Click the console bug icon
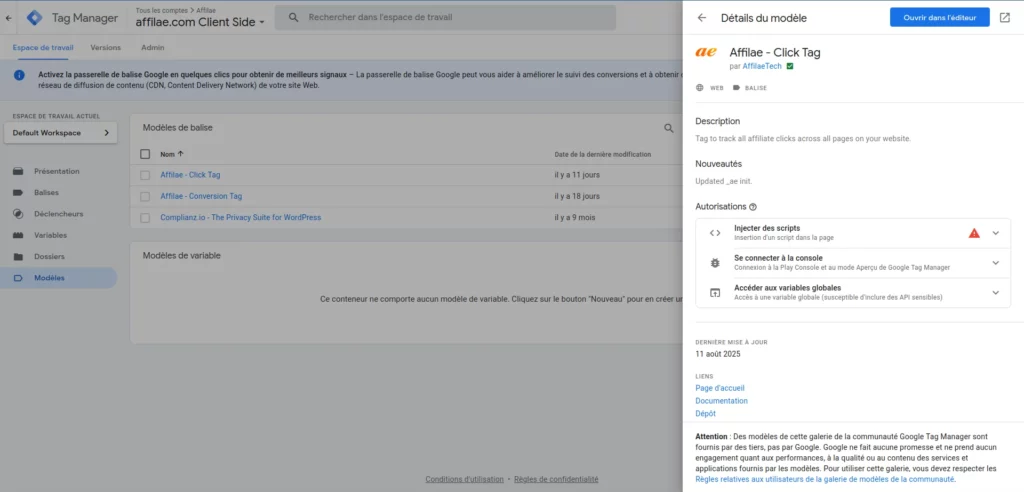Image resolution: width=1024 pixels, height=492 pixels. [715, 262]
